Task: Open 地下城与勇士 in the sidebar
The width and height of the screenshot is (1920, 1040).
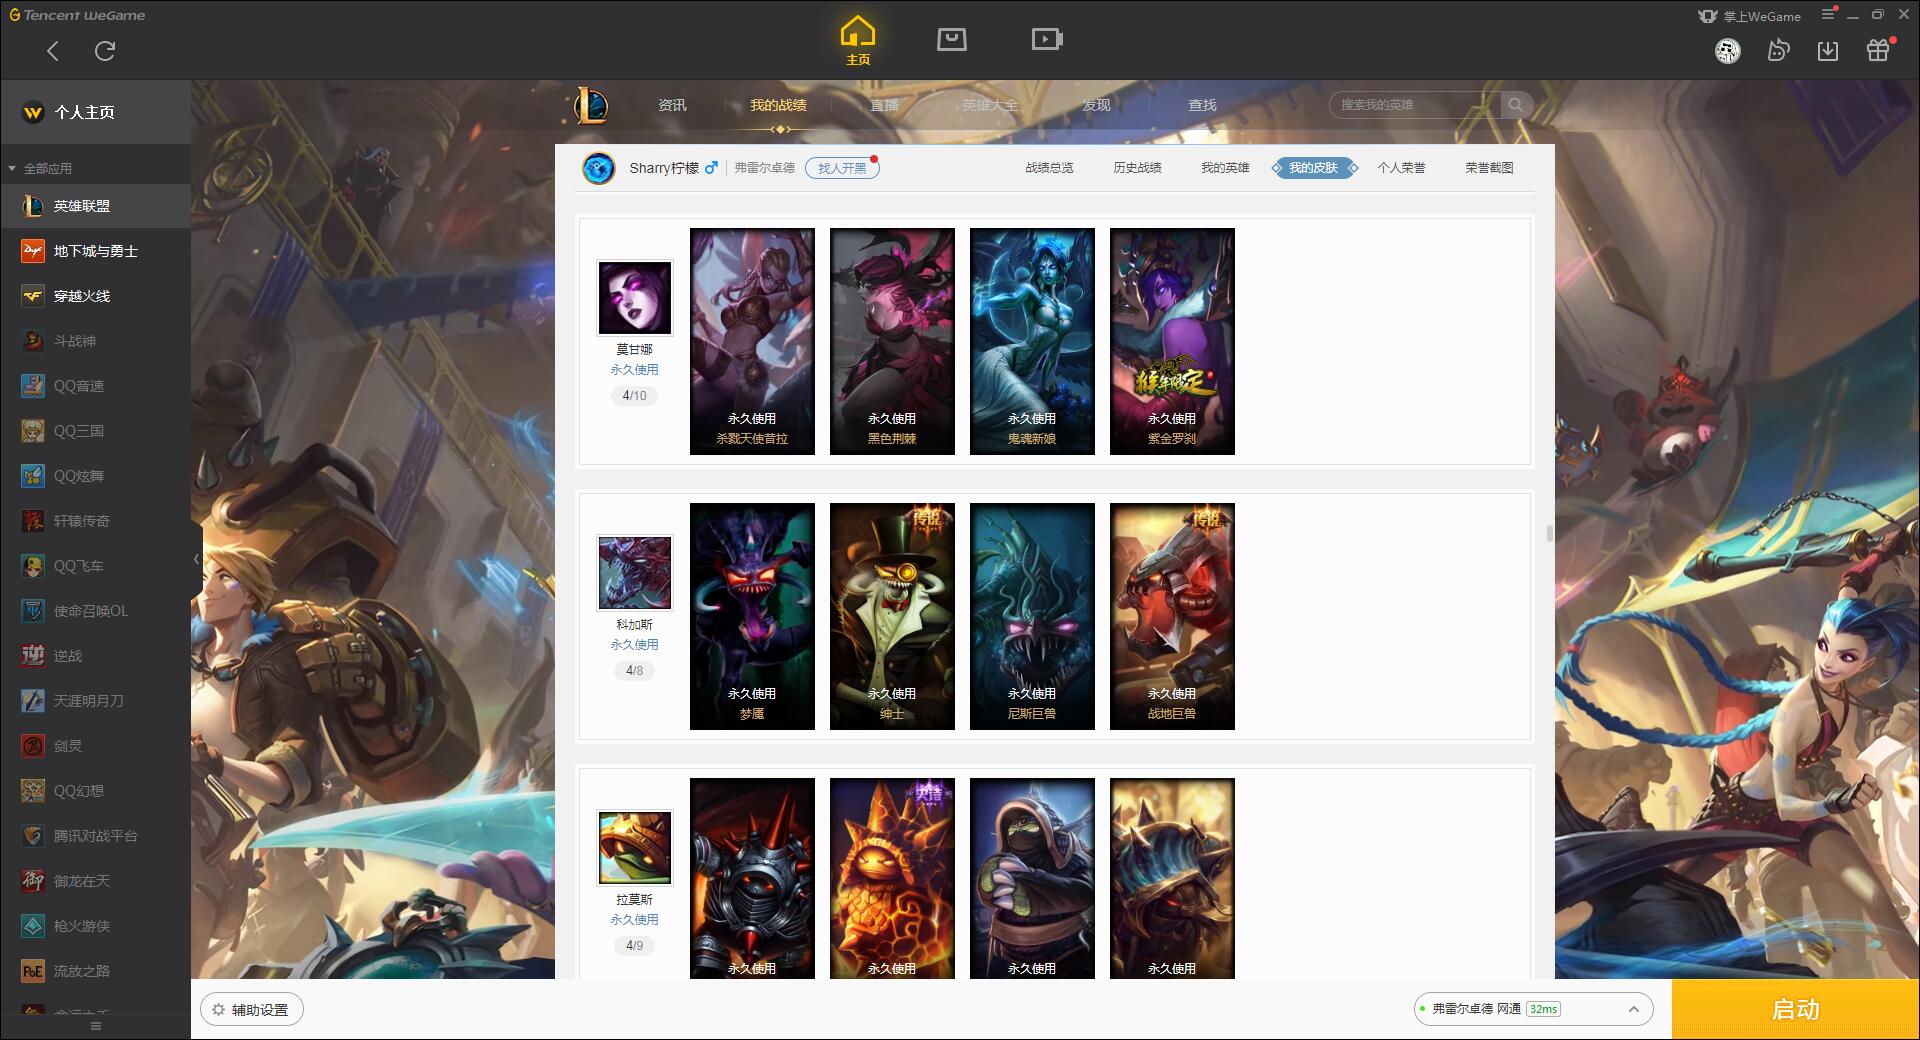Action: click(95, 251)
